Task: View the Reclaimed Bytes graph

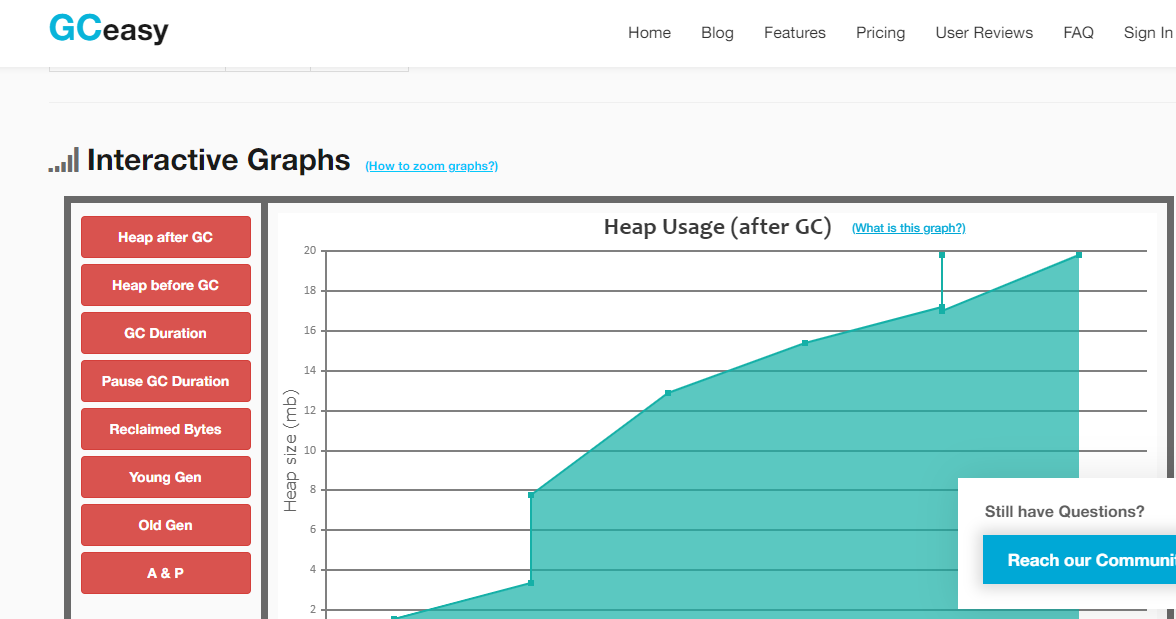Action: 166,429
